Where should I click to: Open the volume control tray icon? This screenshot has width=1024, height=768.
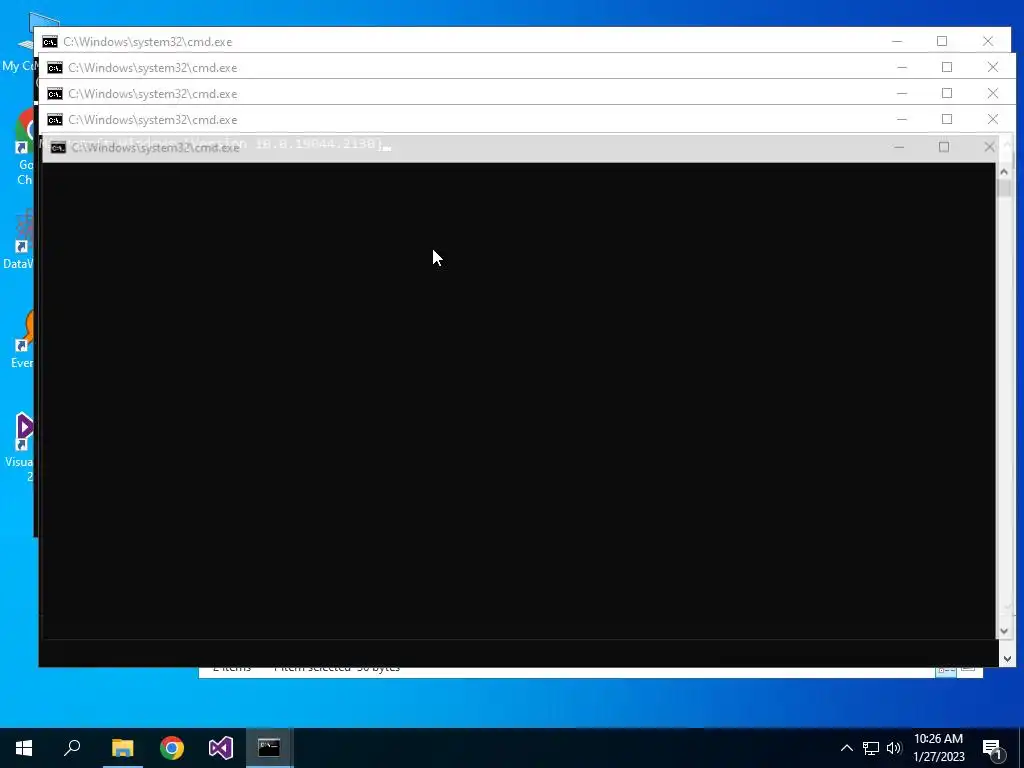point(894,748)
